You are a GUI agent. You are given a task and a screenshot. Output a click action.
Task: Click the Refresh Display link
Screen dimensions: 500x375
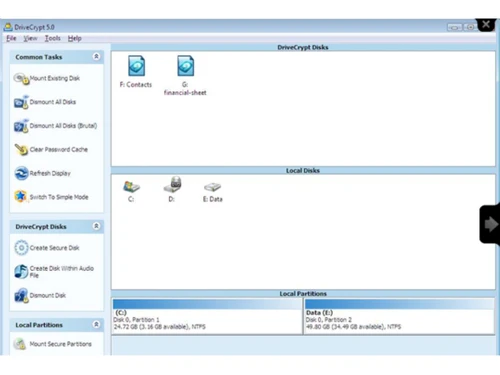point(50,173)
